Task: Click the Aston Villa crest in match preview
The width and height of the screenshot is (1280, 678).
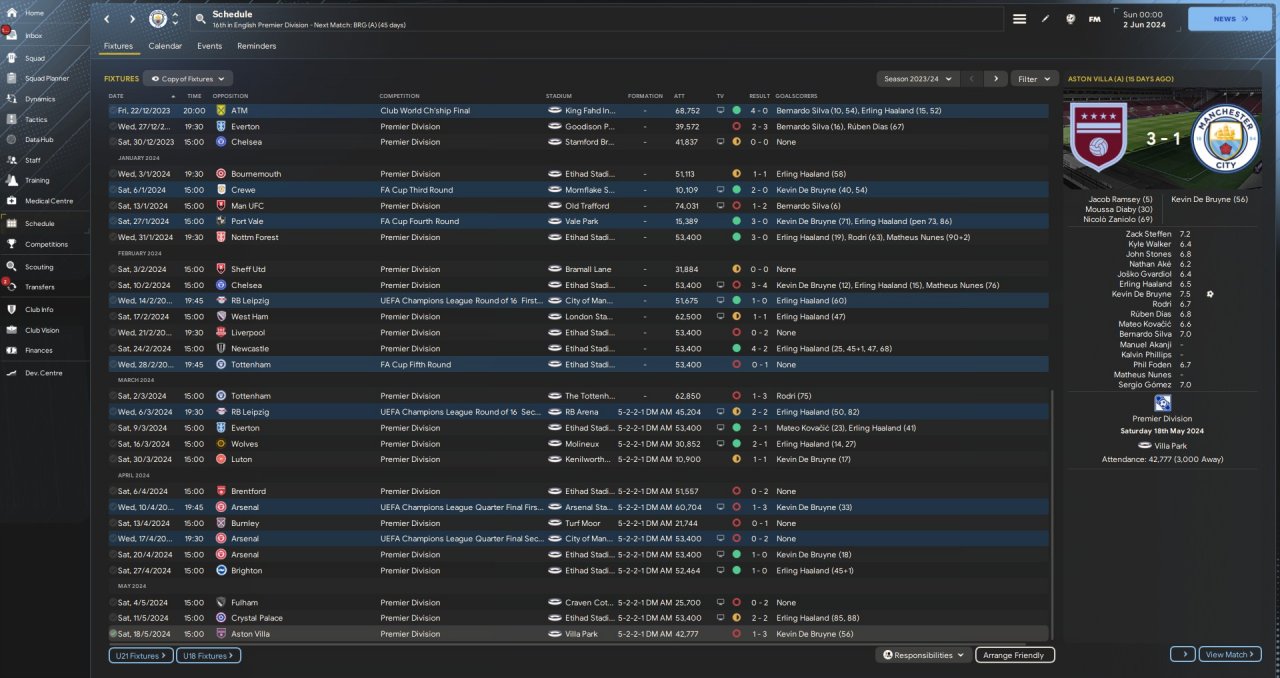Action: coord(1098,139)
